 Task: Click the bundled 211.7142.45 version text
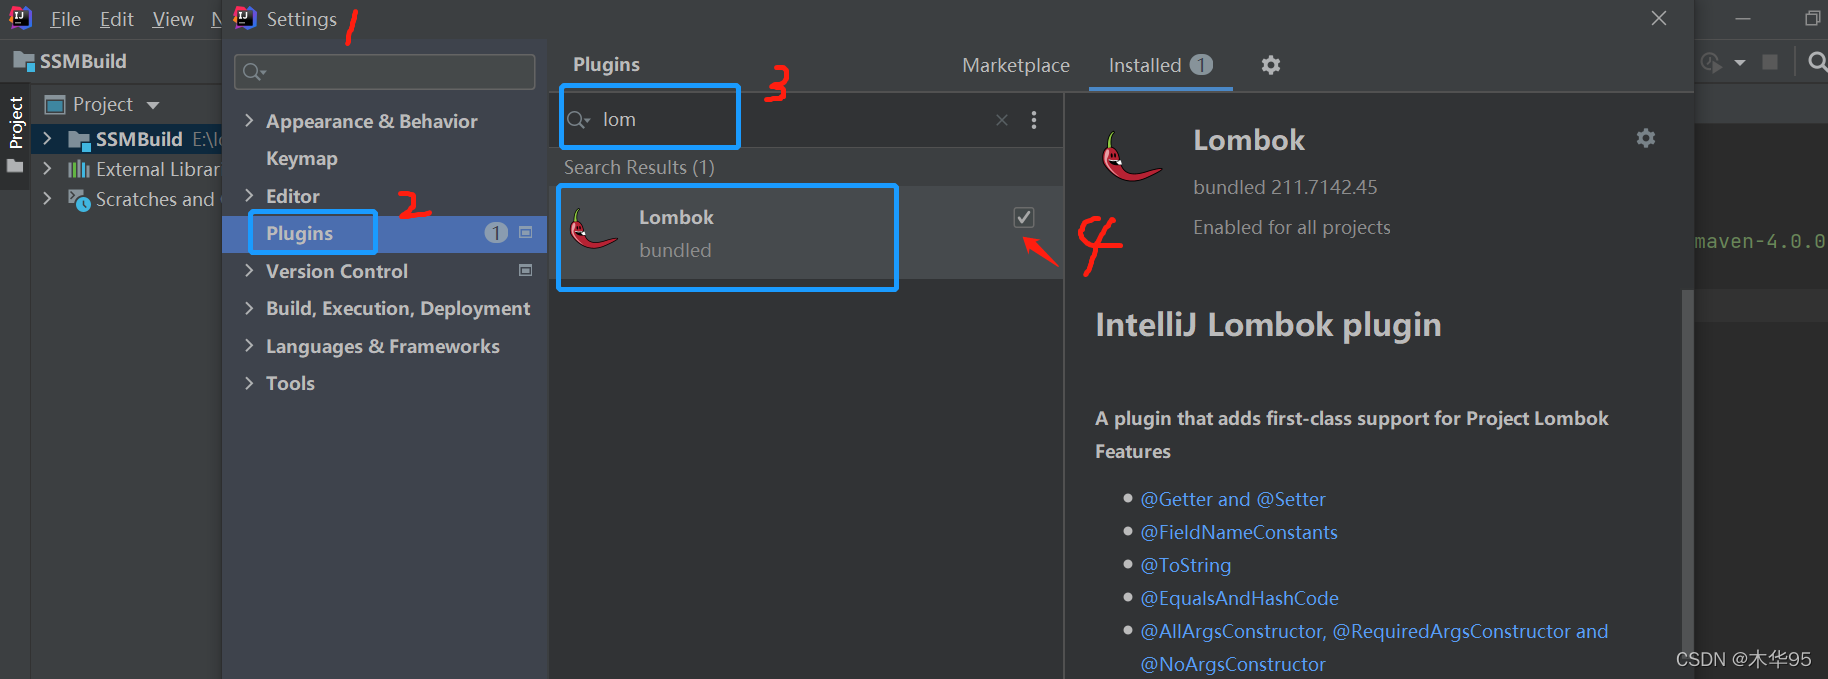coord(1285,187)
